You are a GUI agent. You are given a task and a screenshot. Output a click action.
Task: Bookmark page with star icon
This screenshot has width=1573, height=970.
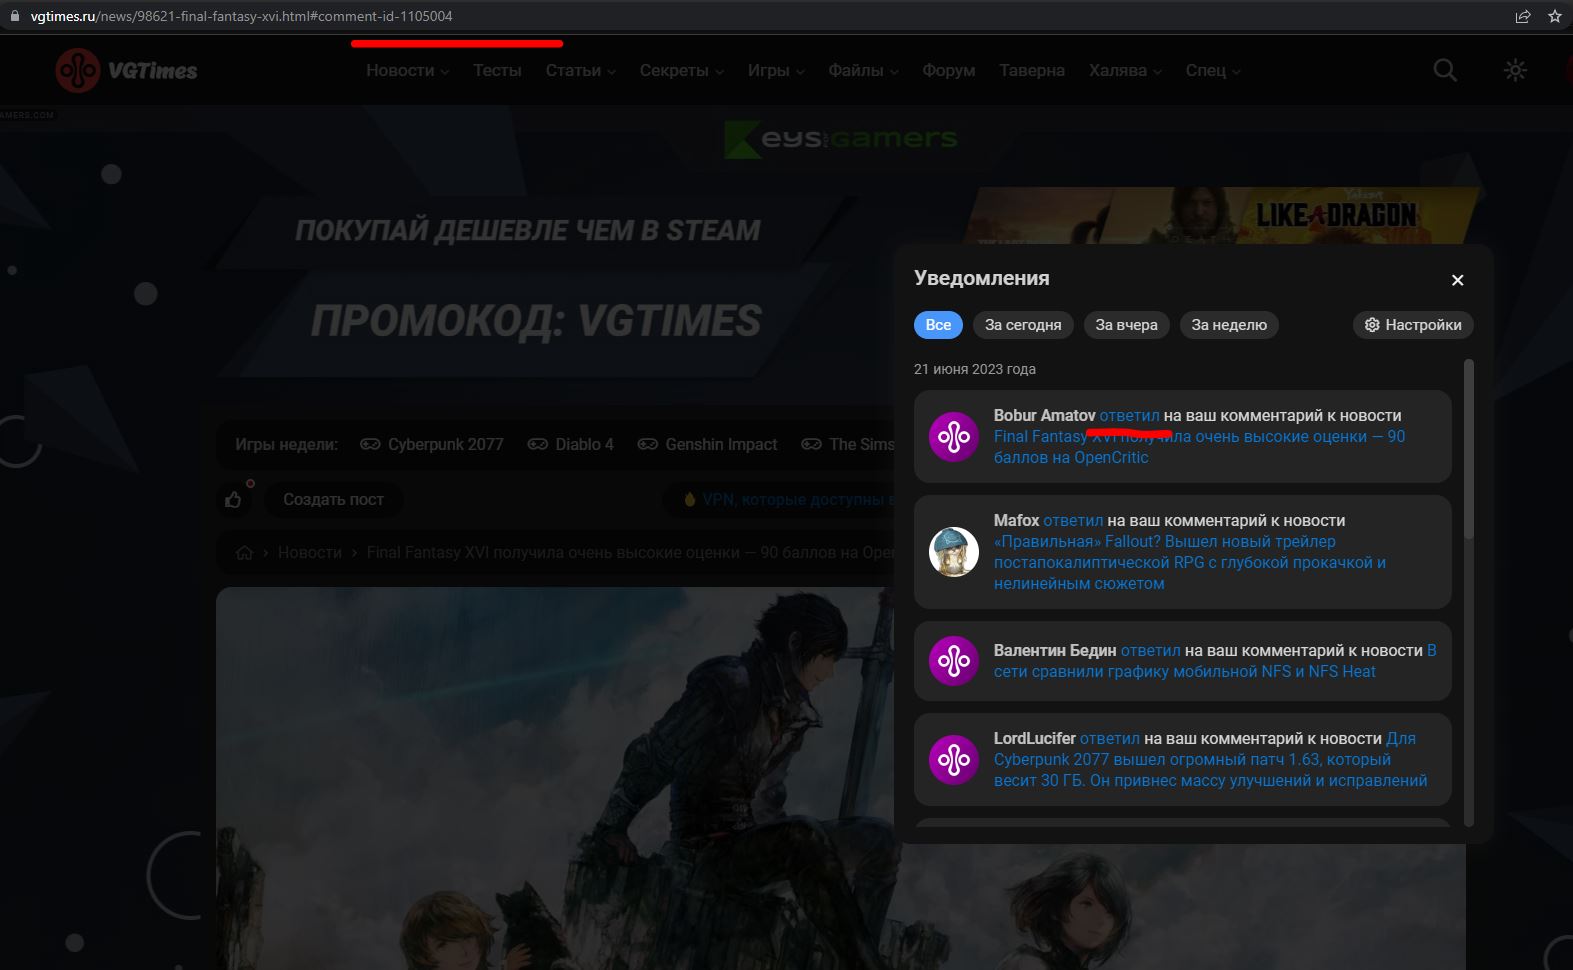click(1555, 16)
